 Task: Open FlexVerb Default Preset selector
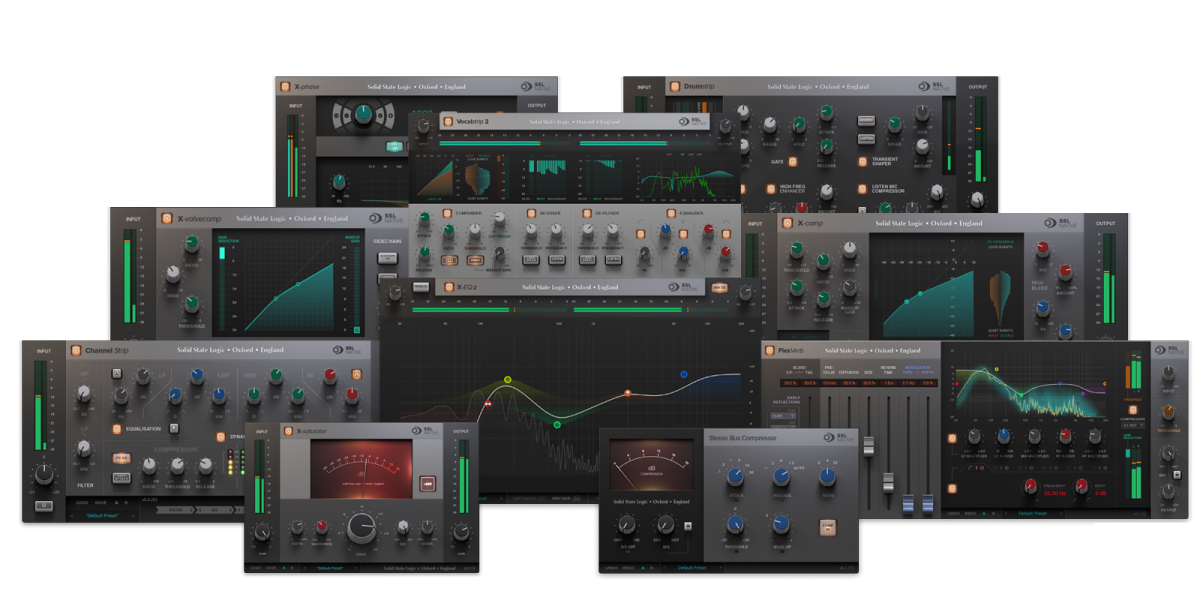point(1032,513)
